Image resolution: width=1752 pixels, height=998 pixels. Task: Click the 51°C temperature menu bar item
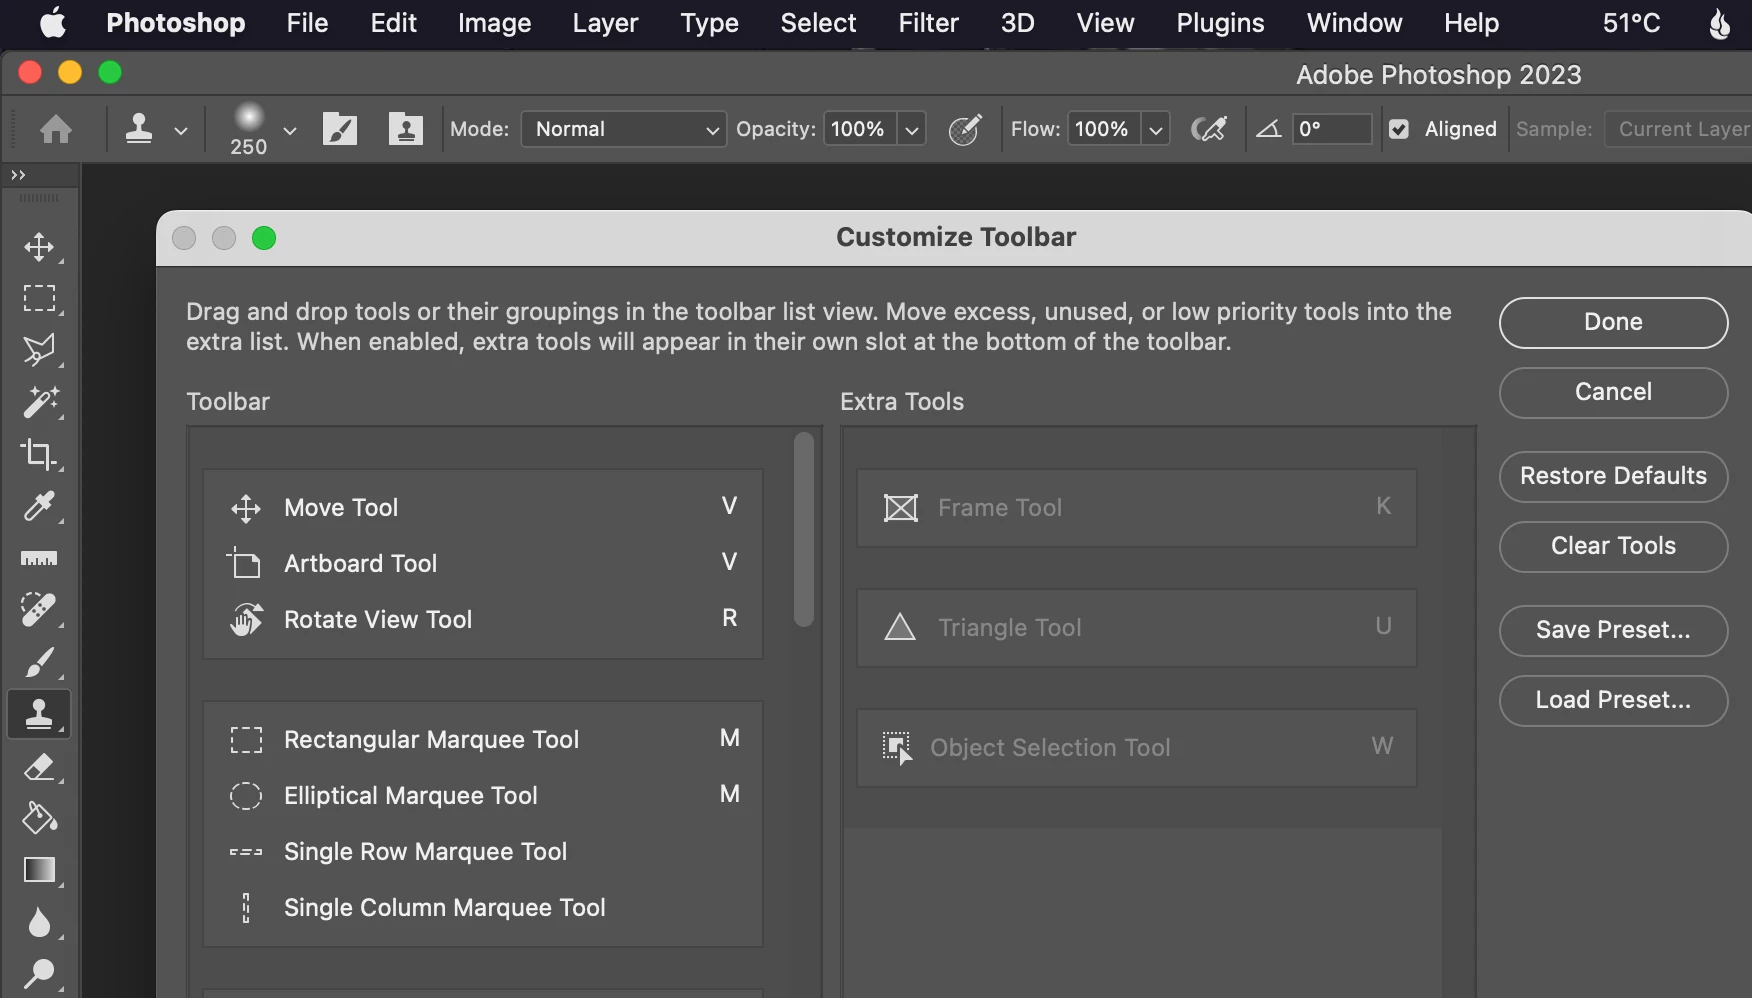click(x=1631, y=23)
